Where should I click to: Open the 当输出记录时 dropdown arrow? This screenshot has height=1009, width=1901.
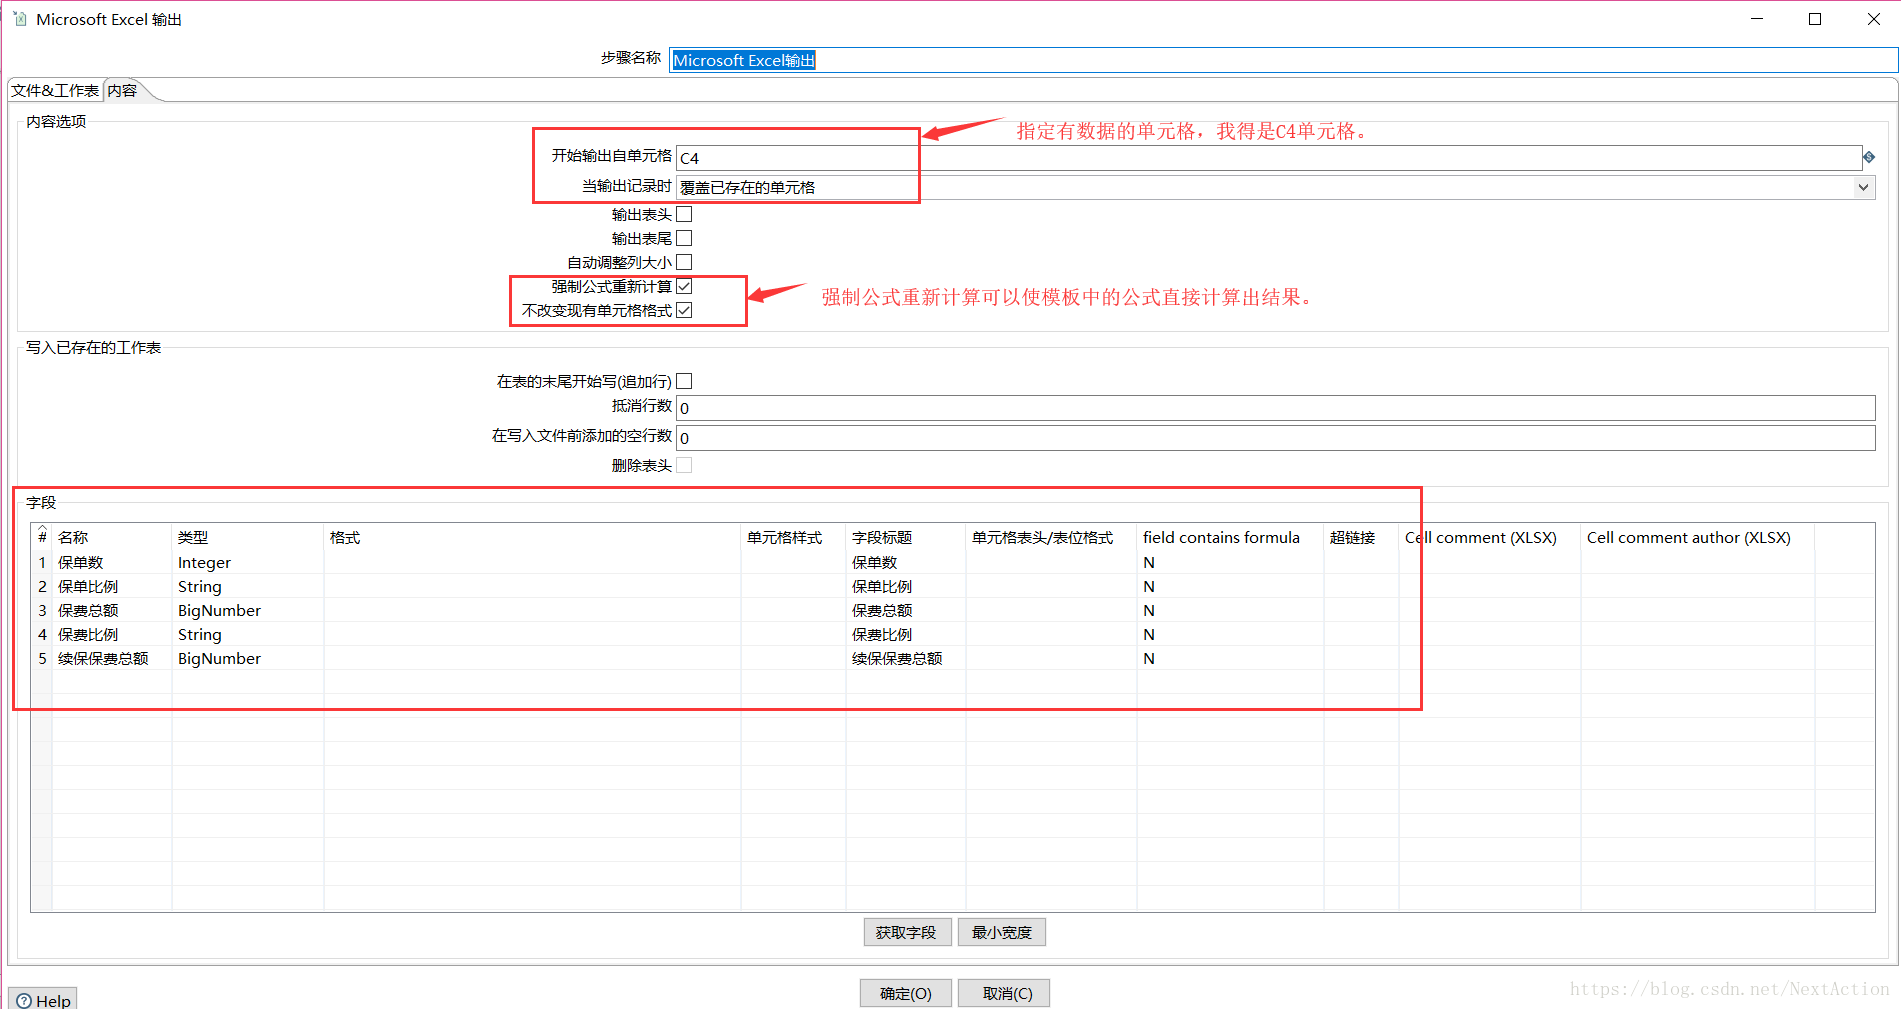point(1863,187)
